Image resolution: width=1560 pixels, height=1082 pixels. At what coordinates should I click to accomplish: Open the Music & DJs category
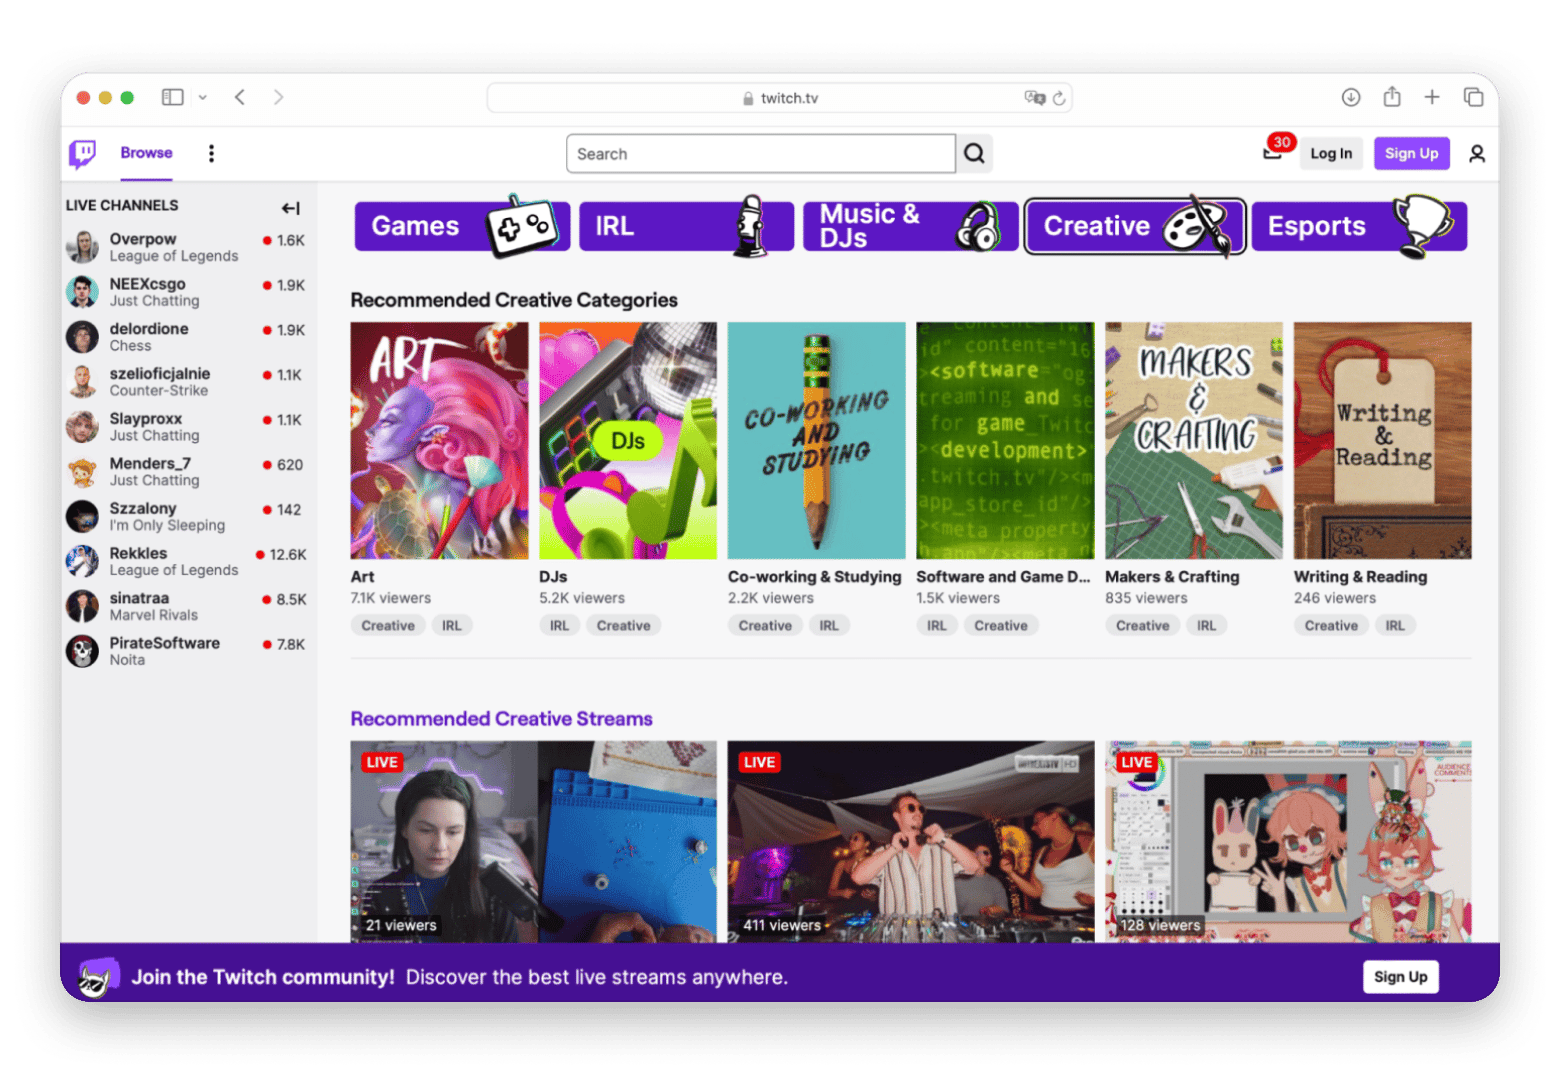(910, 226)
